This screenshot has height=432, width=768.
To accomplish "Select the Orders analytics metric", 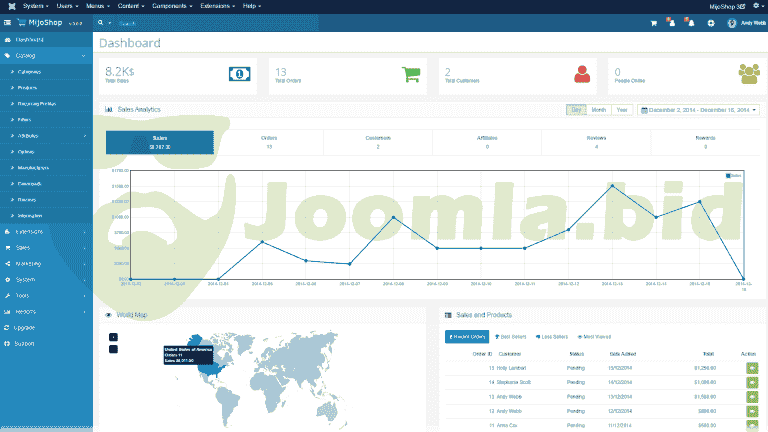I will click(268, 142).
